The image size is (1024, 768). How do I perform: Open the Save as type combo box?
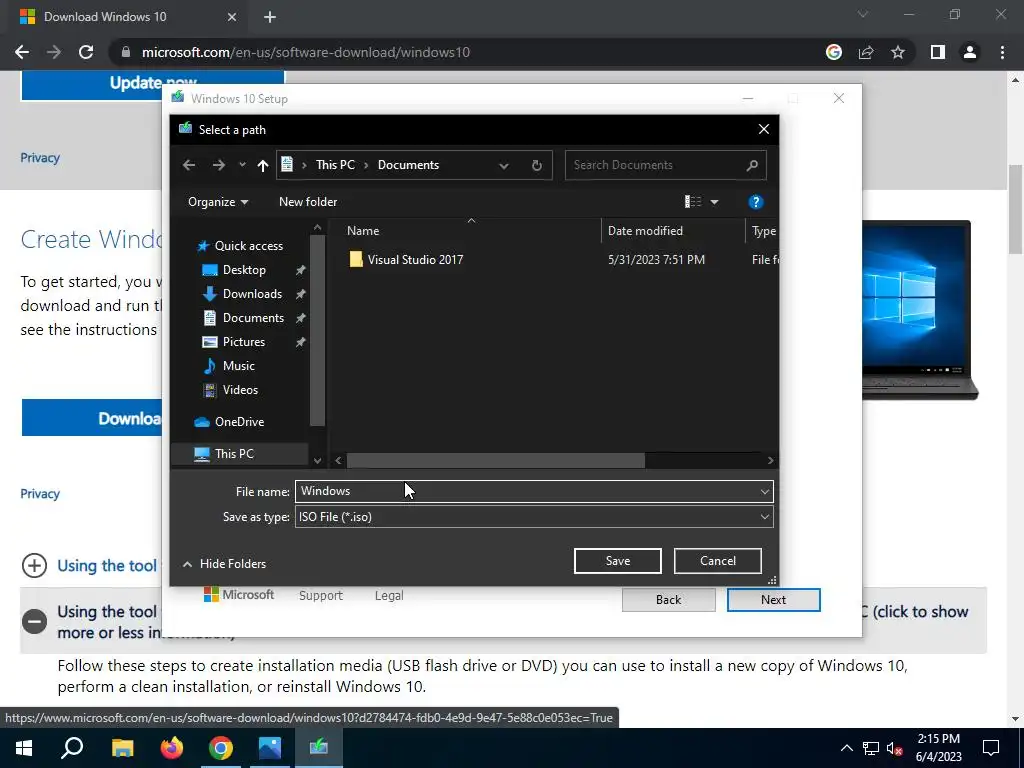coord(534,517)
